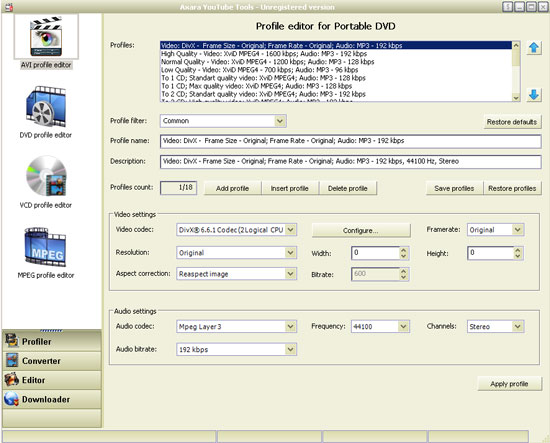Open the VCD profile editor icon

pos(46,176)
